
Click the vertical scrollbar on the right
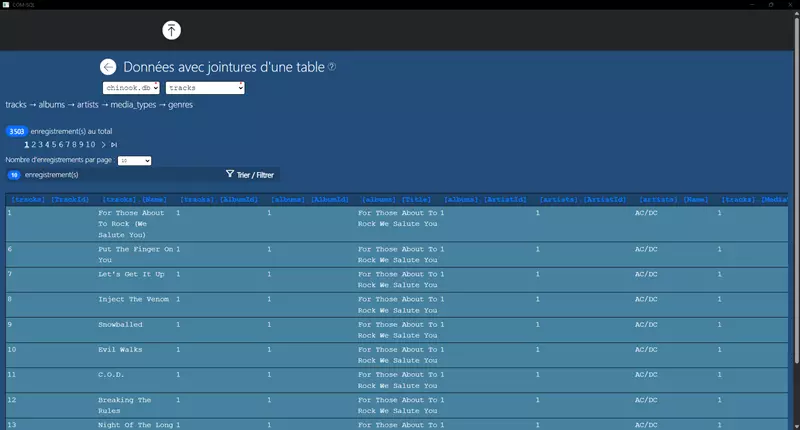pos(796,189)
